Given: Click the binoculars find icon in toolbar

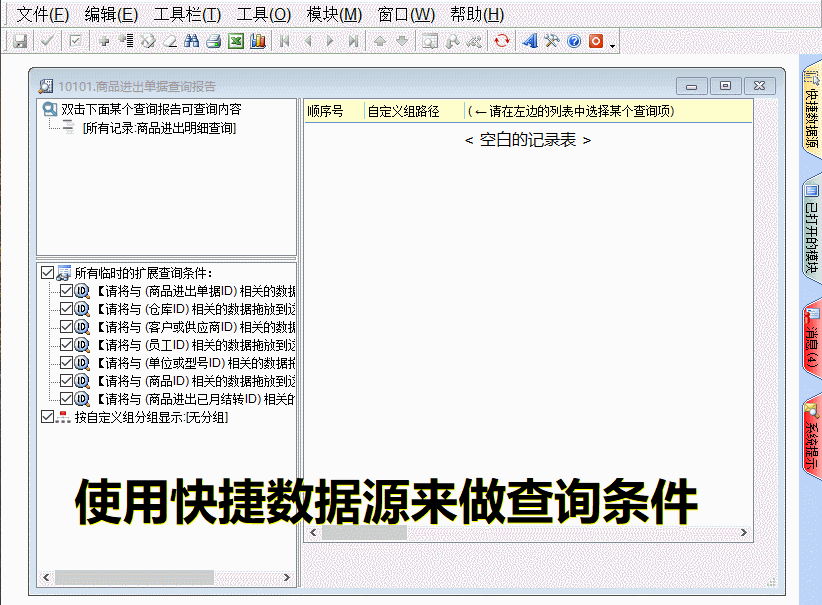Looking at the screenshot, I should 191,41.
